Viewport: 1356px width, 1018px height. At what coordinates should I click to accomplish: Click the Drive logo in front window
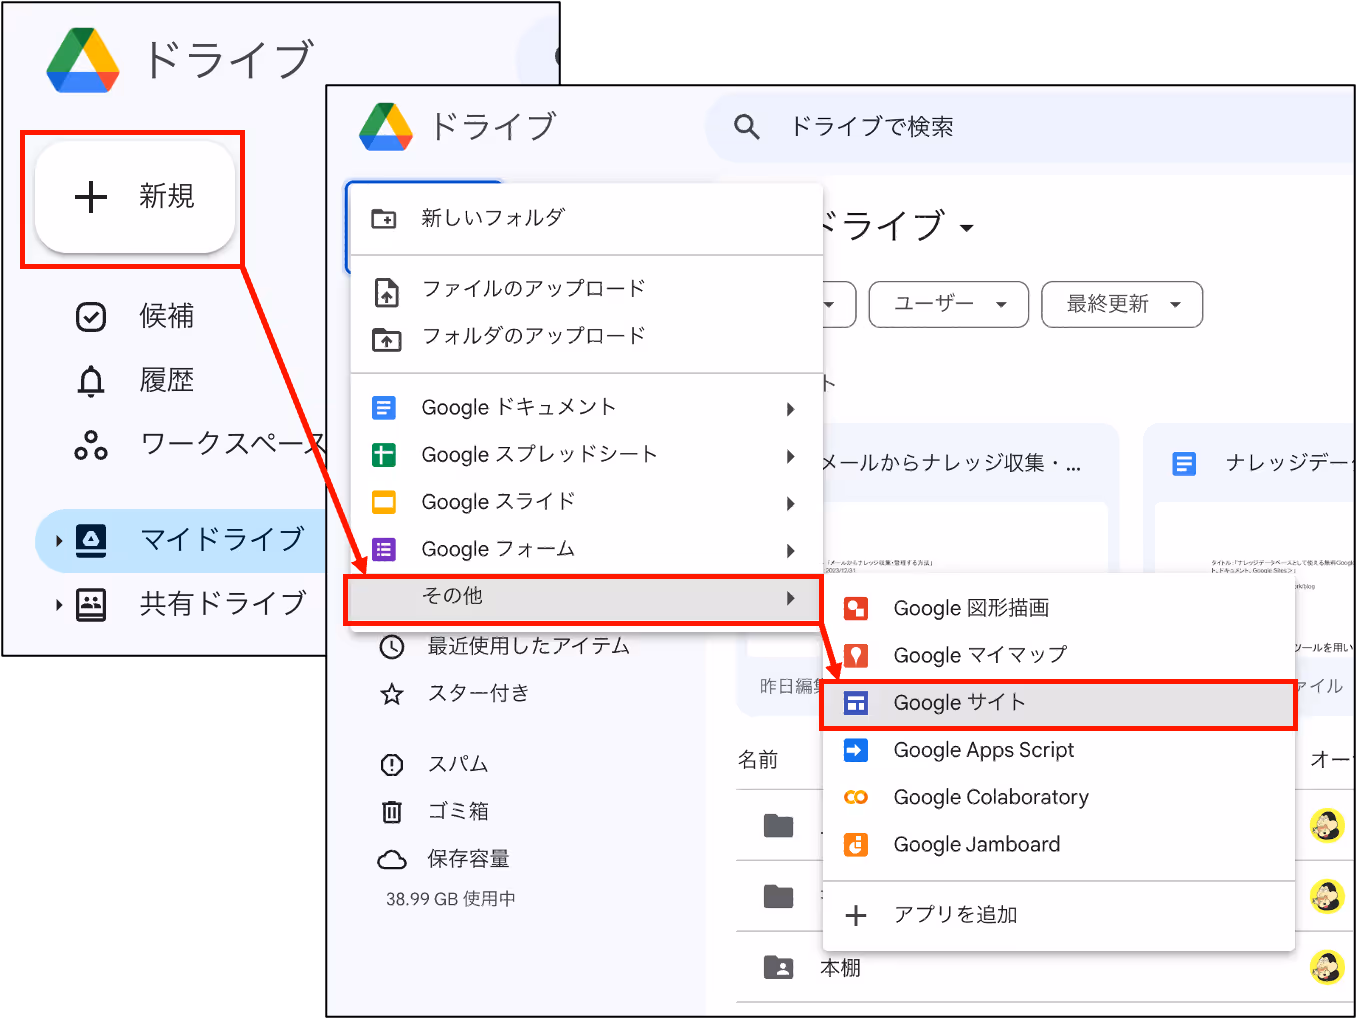[x=386, y=127]
